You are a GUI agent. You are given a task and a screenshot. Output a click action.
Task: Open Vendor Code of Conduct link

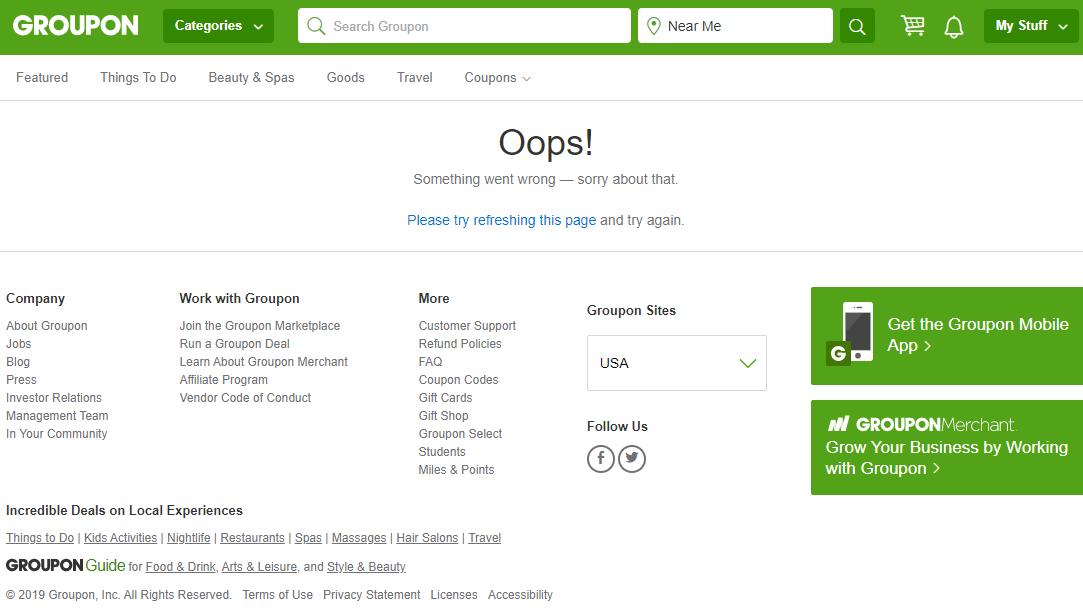point(245,398)
